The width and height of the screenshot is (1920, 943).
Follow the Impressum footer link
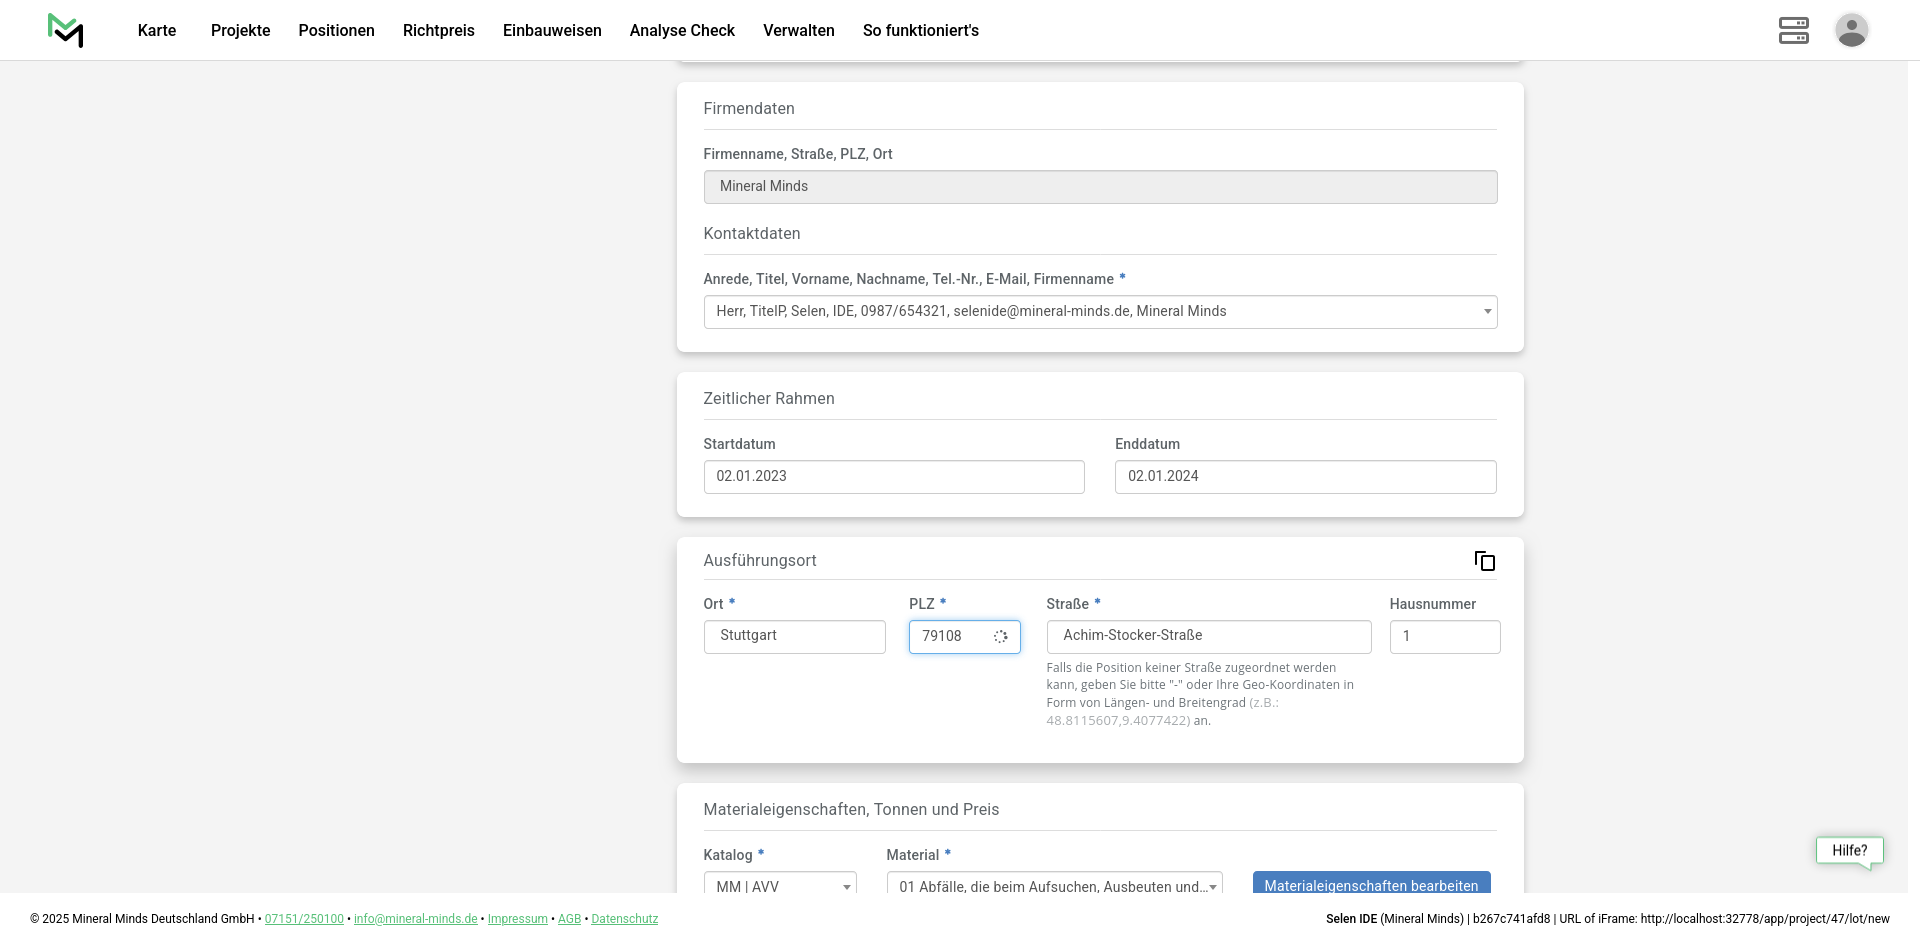pyautogui.click(x=517, y=919)
